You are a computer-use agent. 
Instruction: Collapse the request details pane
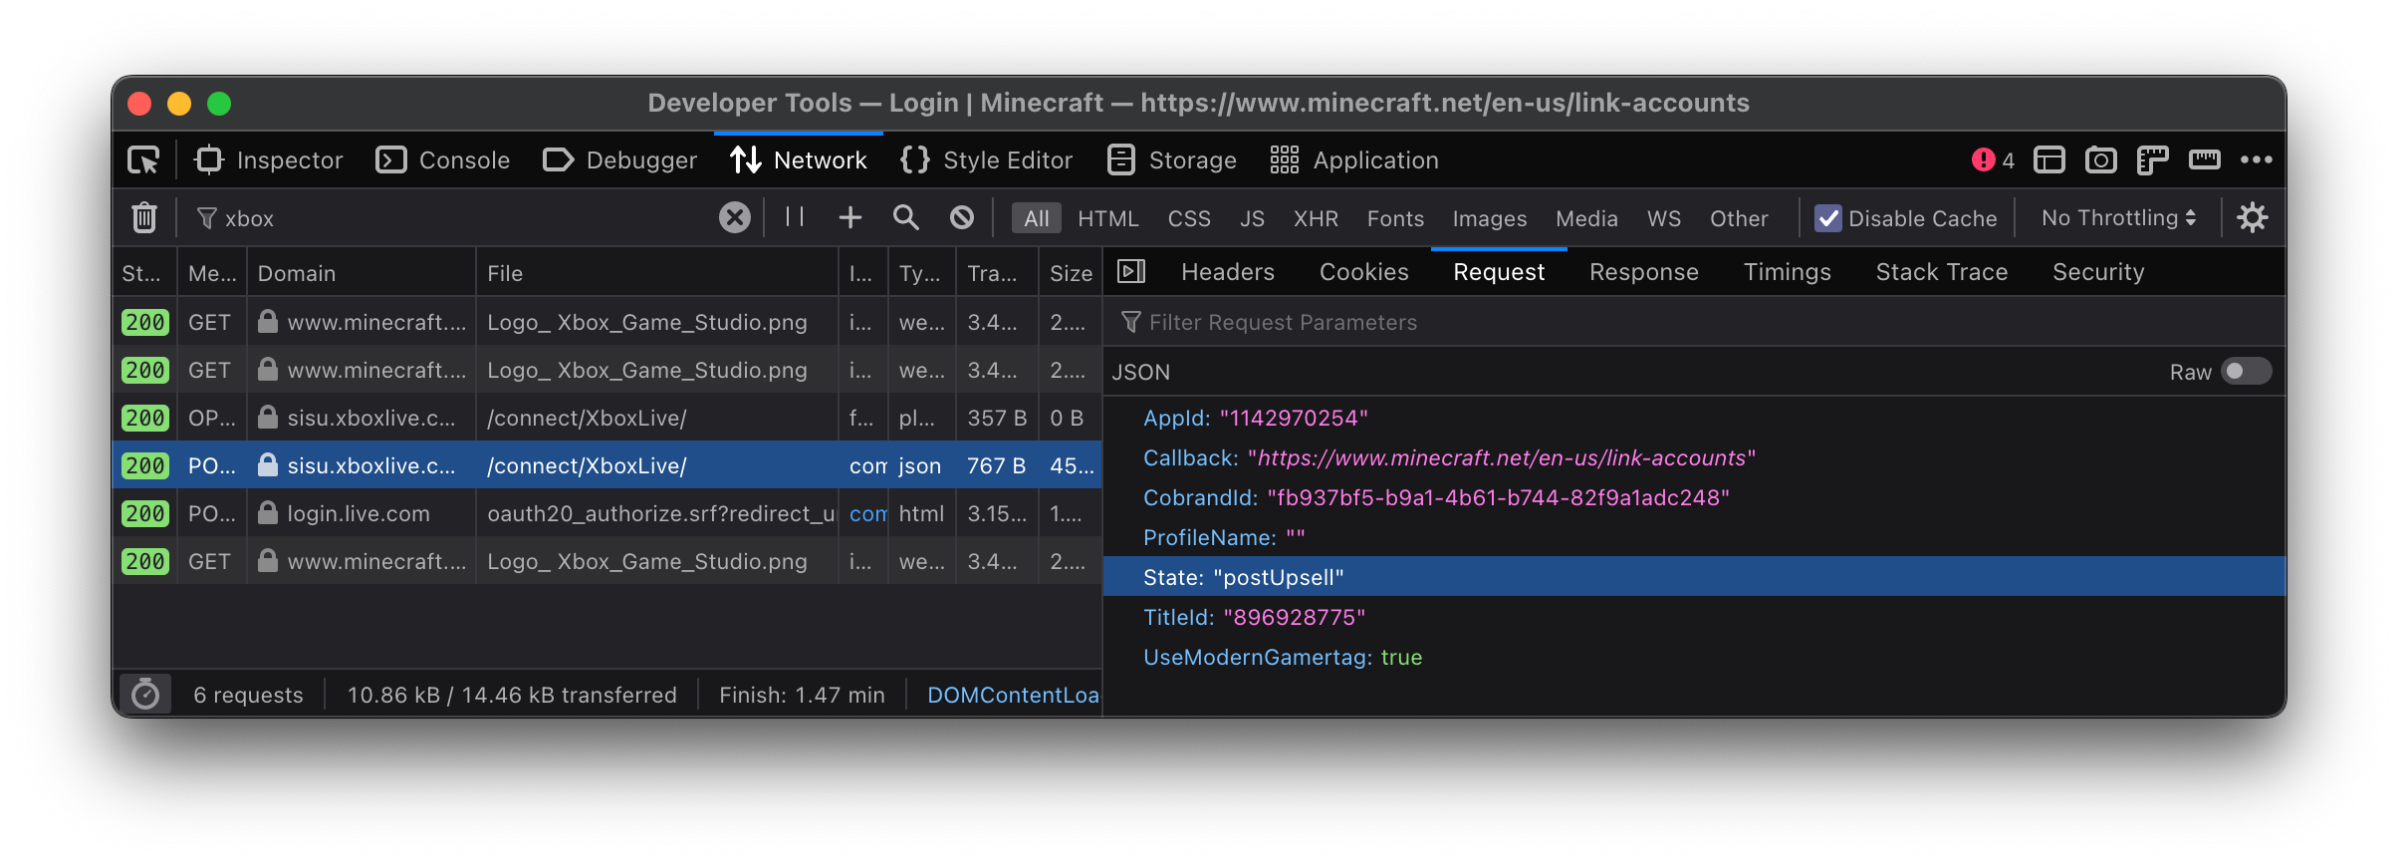[1131, 272]
